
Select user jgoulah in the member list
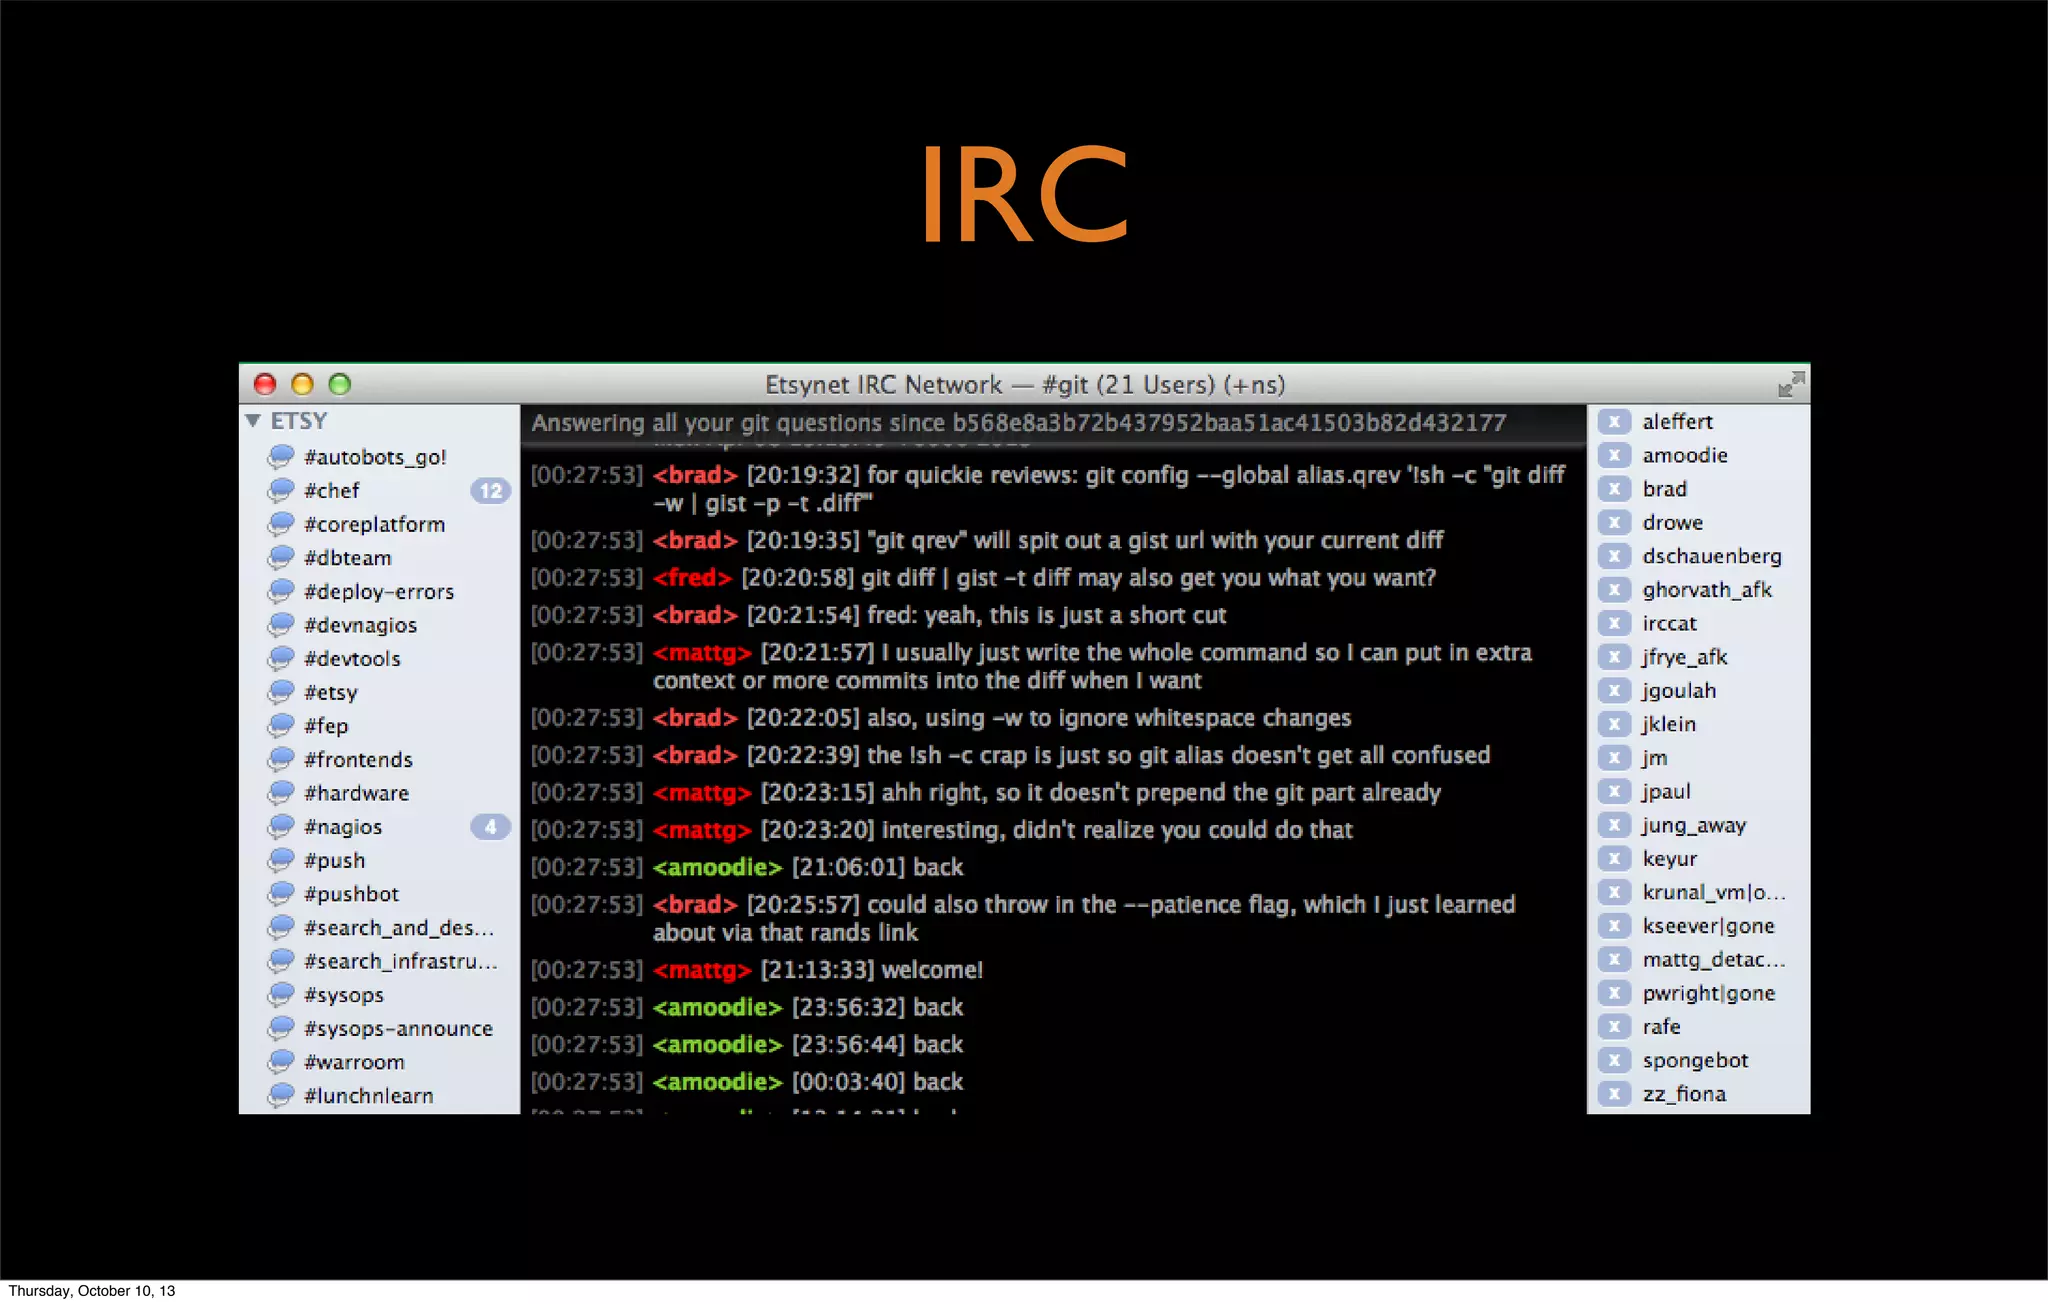(1679, 691)
